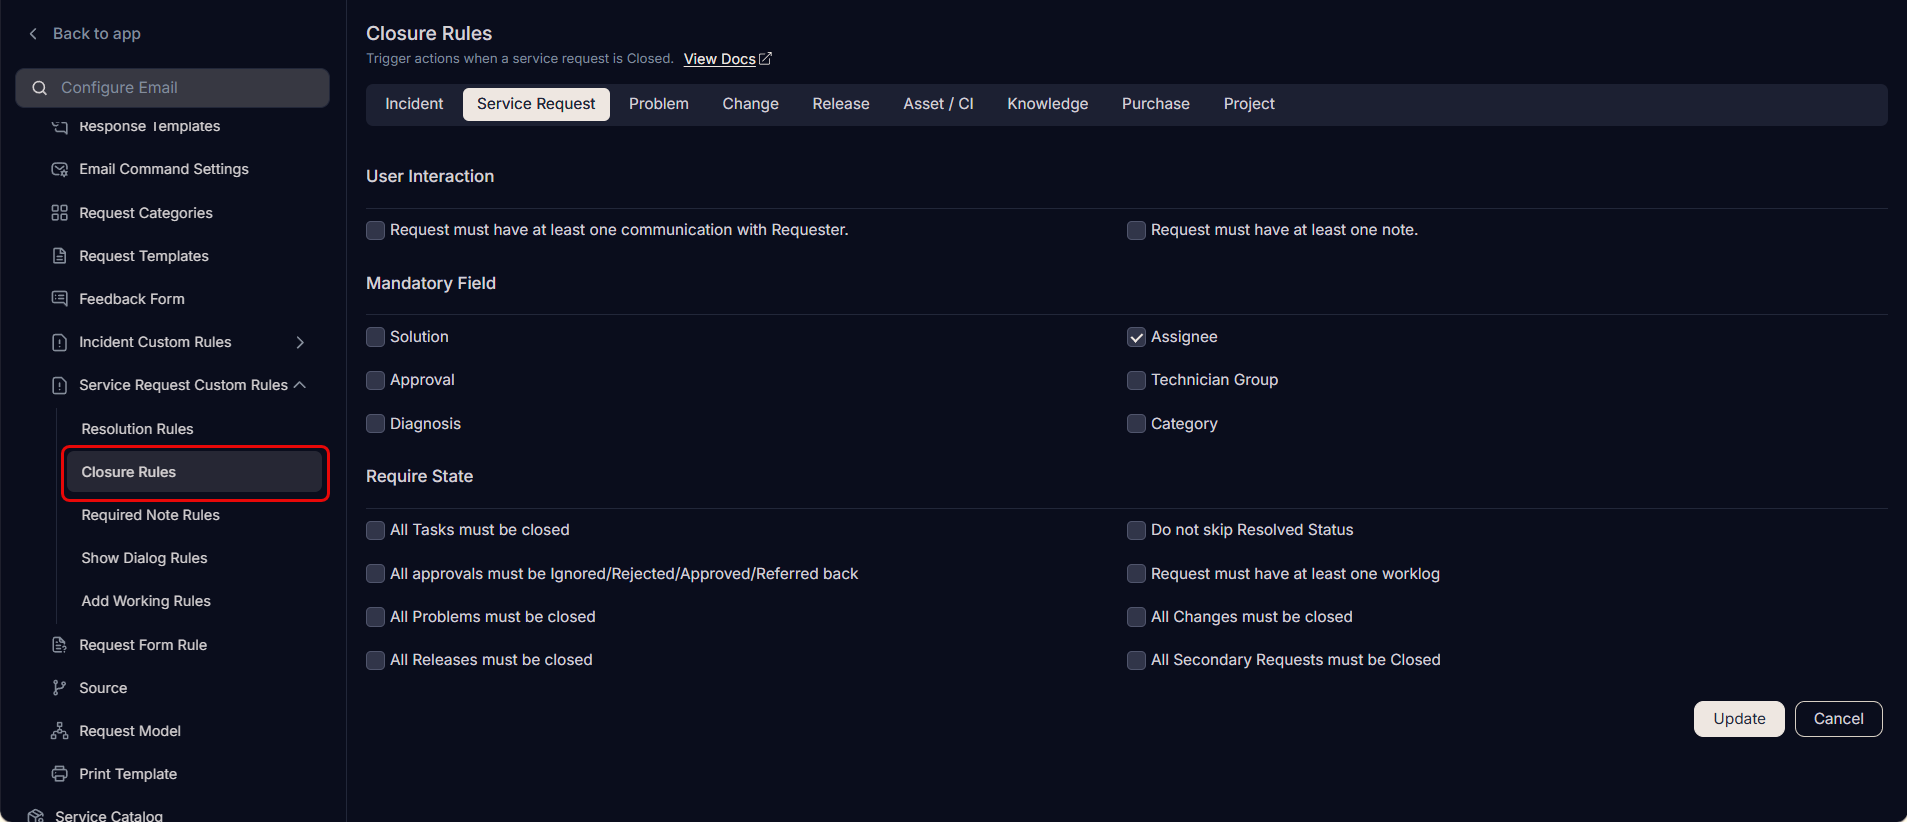This screenshot has height=822, width=1907.
Task: Open Add Working Rules item
Action: (146, 601)
